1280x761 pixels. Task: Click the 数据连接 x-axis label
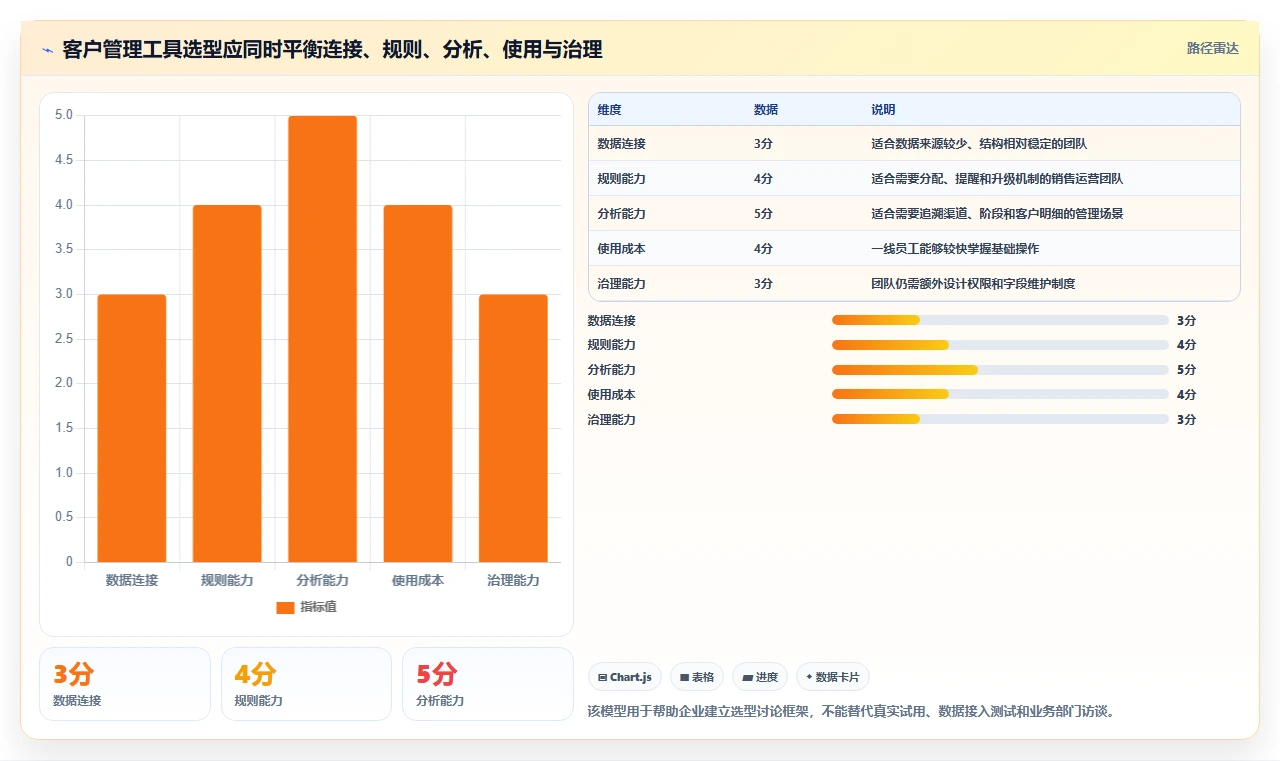click(132, 580)
